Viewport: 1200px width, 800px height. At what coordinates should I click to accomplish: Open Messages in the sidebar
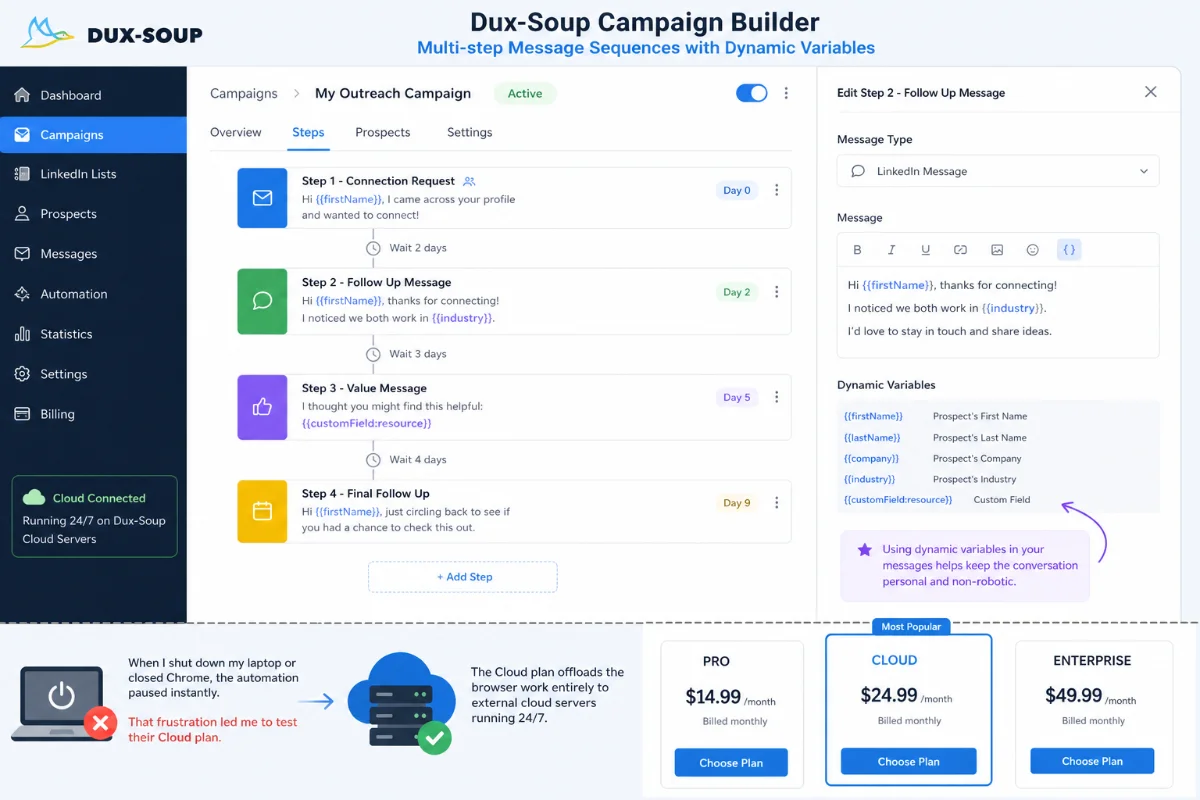(x=93, y=254)
